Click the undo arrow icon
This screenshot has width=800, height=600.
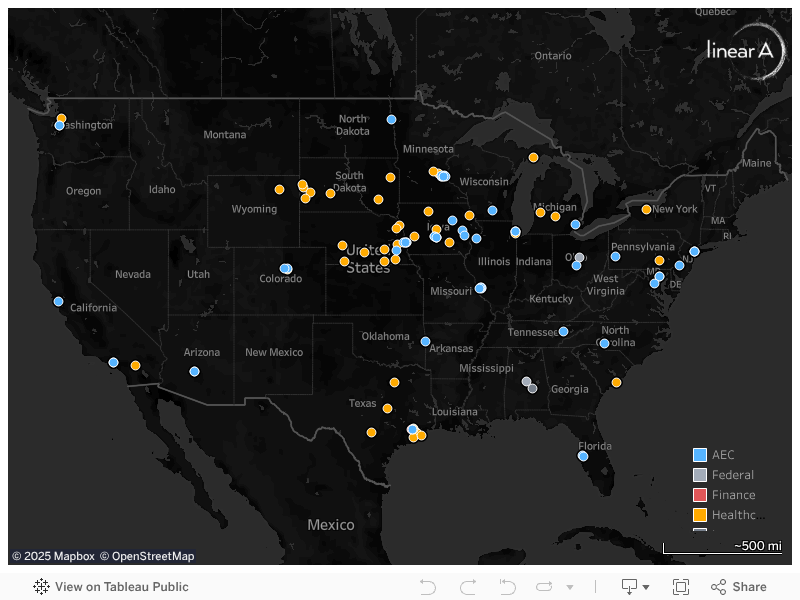[428, 587]
